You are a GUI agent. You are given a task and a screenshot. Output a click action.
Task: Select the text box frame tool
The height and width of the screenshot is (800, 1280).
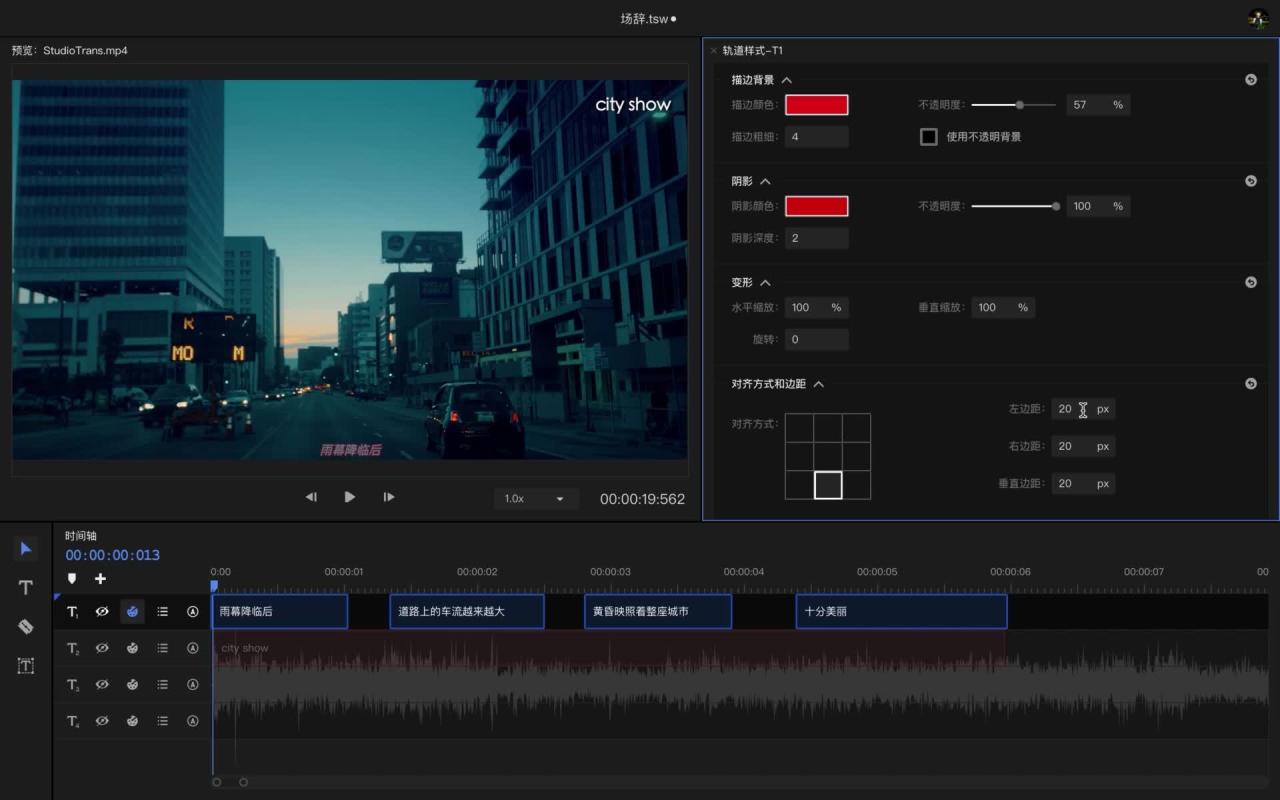26,666
